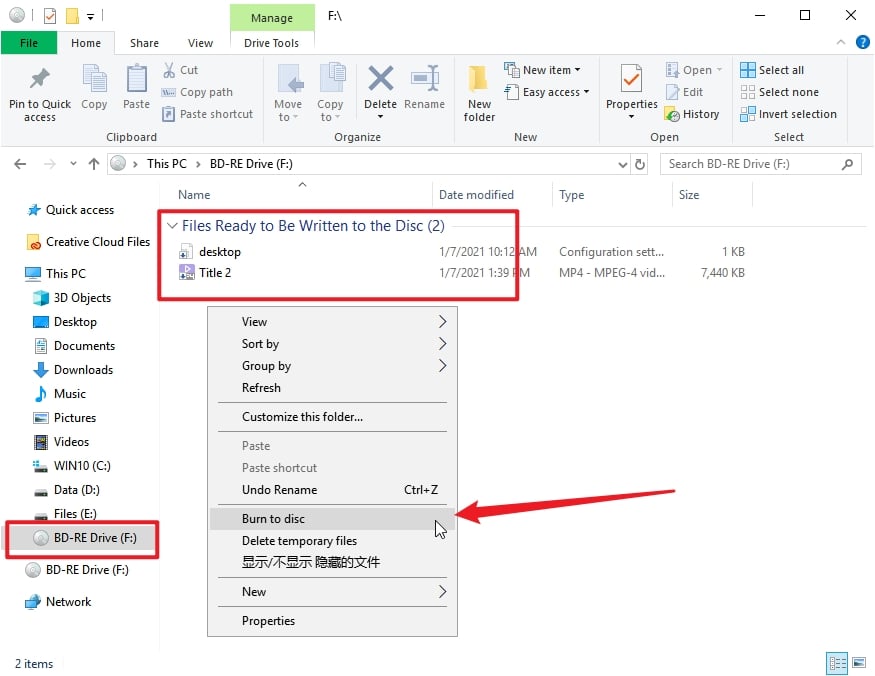
Task: Click Invert selection in the ribbon
Action: coord(788,114)
